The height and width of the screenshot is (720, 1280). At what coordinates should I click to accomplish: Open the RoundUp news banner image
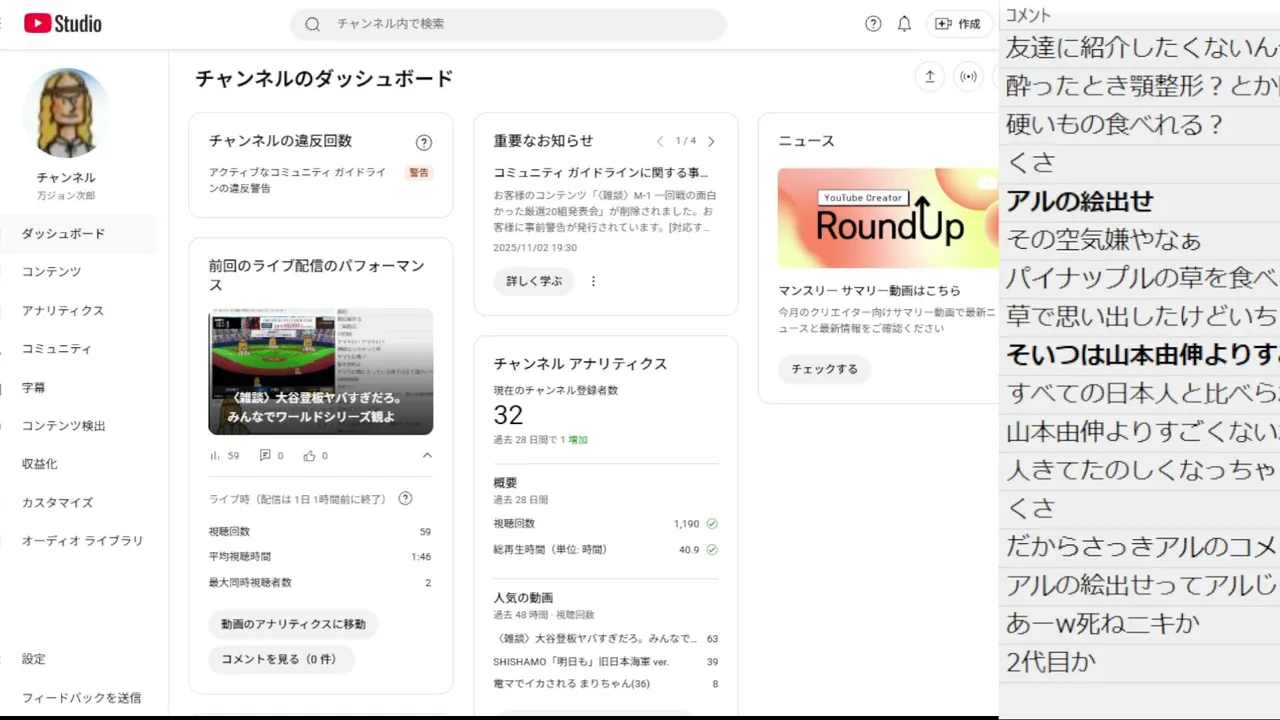click(888, 218)
